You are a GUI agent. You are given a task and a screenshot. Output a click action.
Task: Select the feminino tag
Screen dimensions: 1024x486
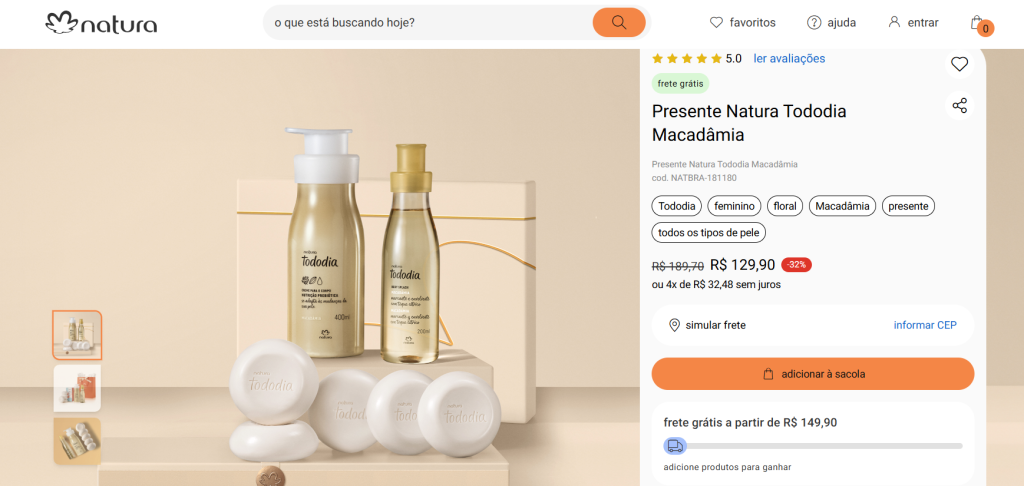(x=734, y=206)
